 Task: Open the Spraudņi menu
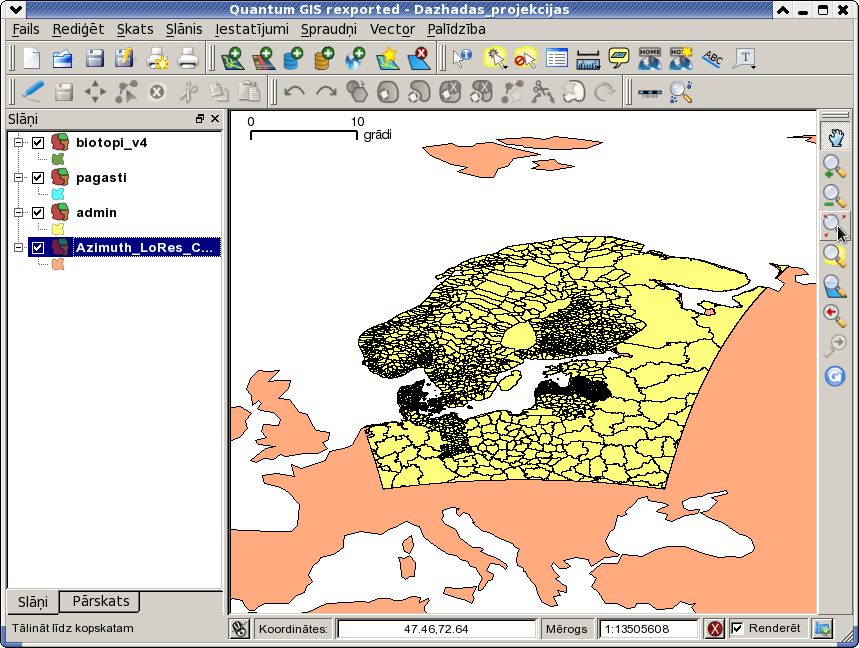pyautogui.click(x=329, y=29)
